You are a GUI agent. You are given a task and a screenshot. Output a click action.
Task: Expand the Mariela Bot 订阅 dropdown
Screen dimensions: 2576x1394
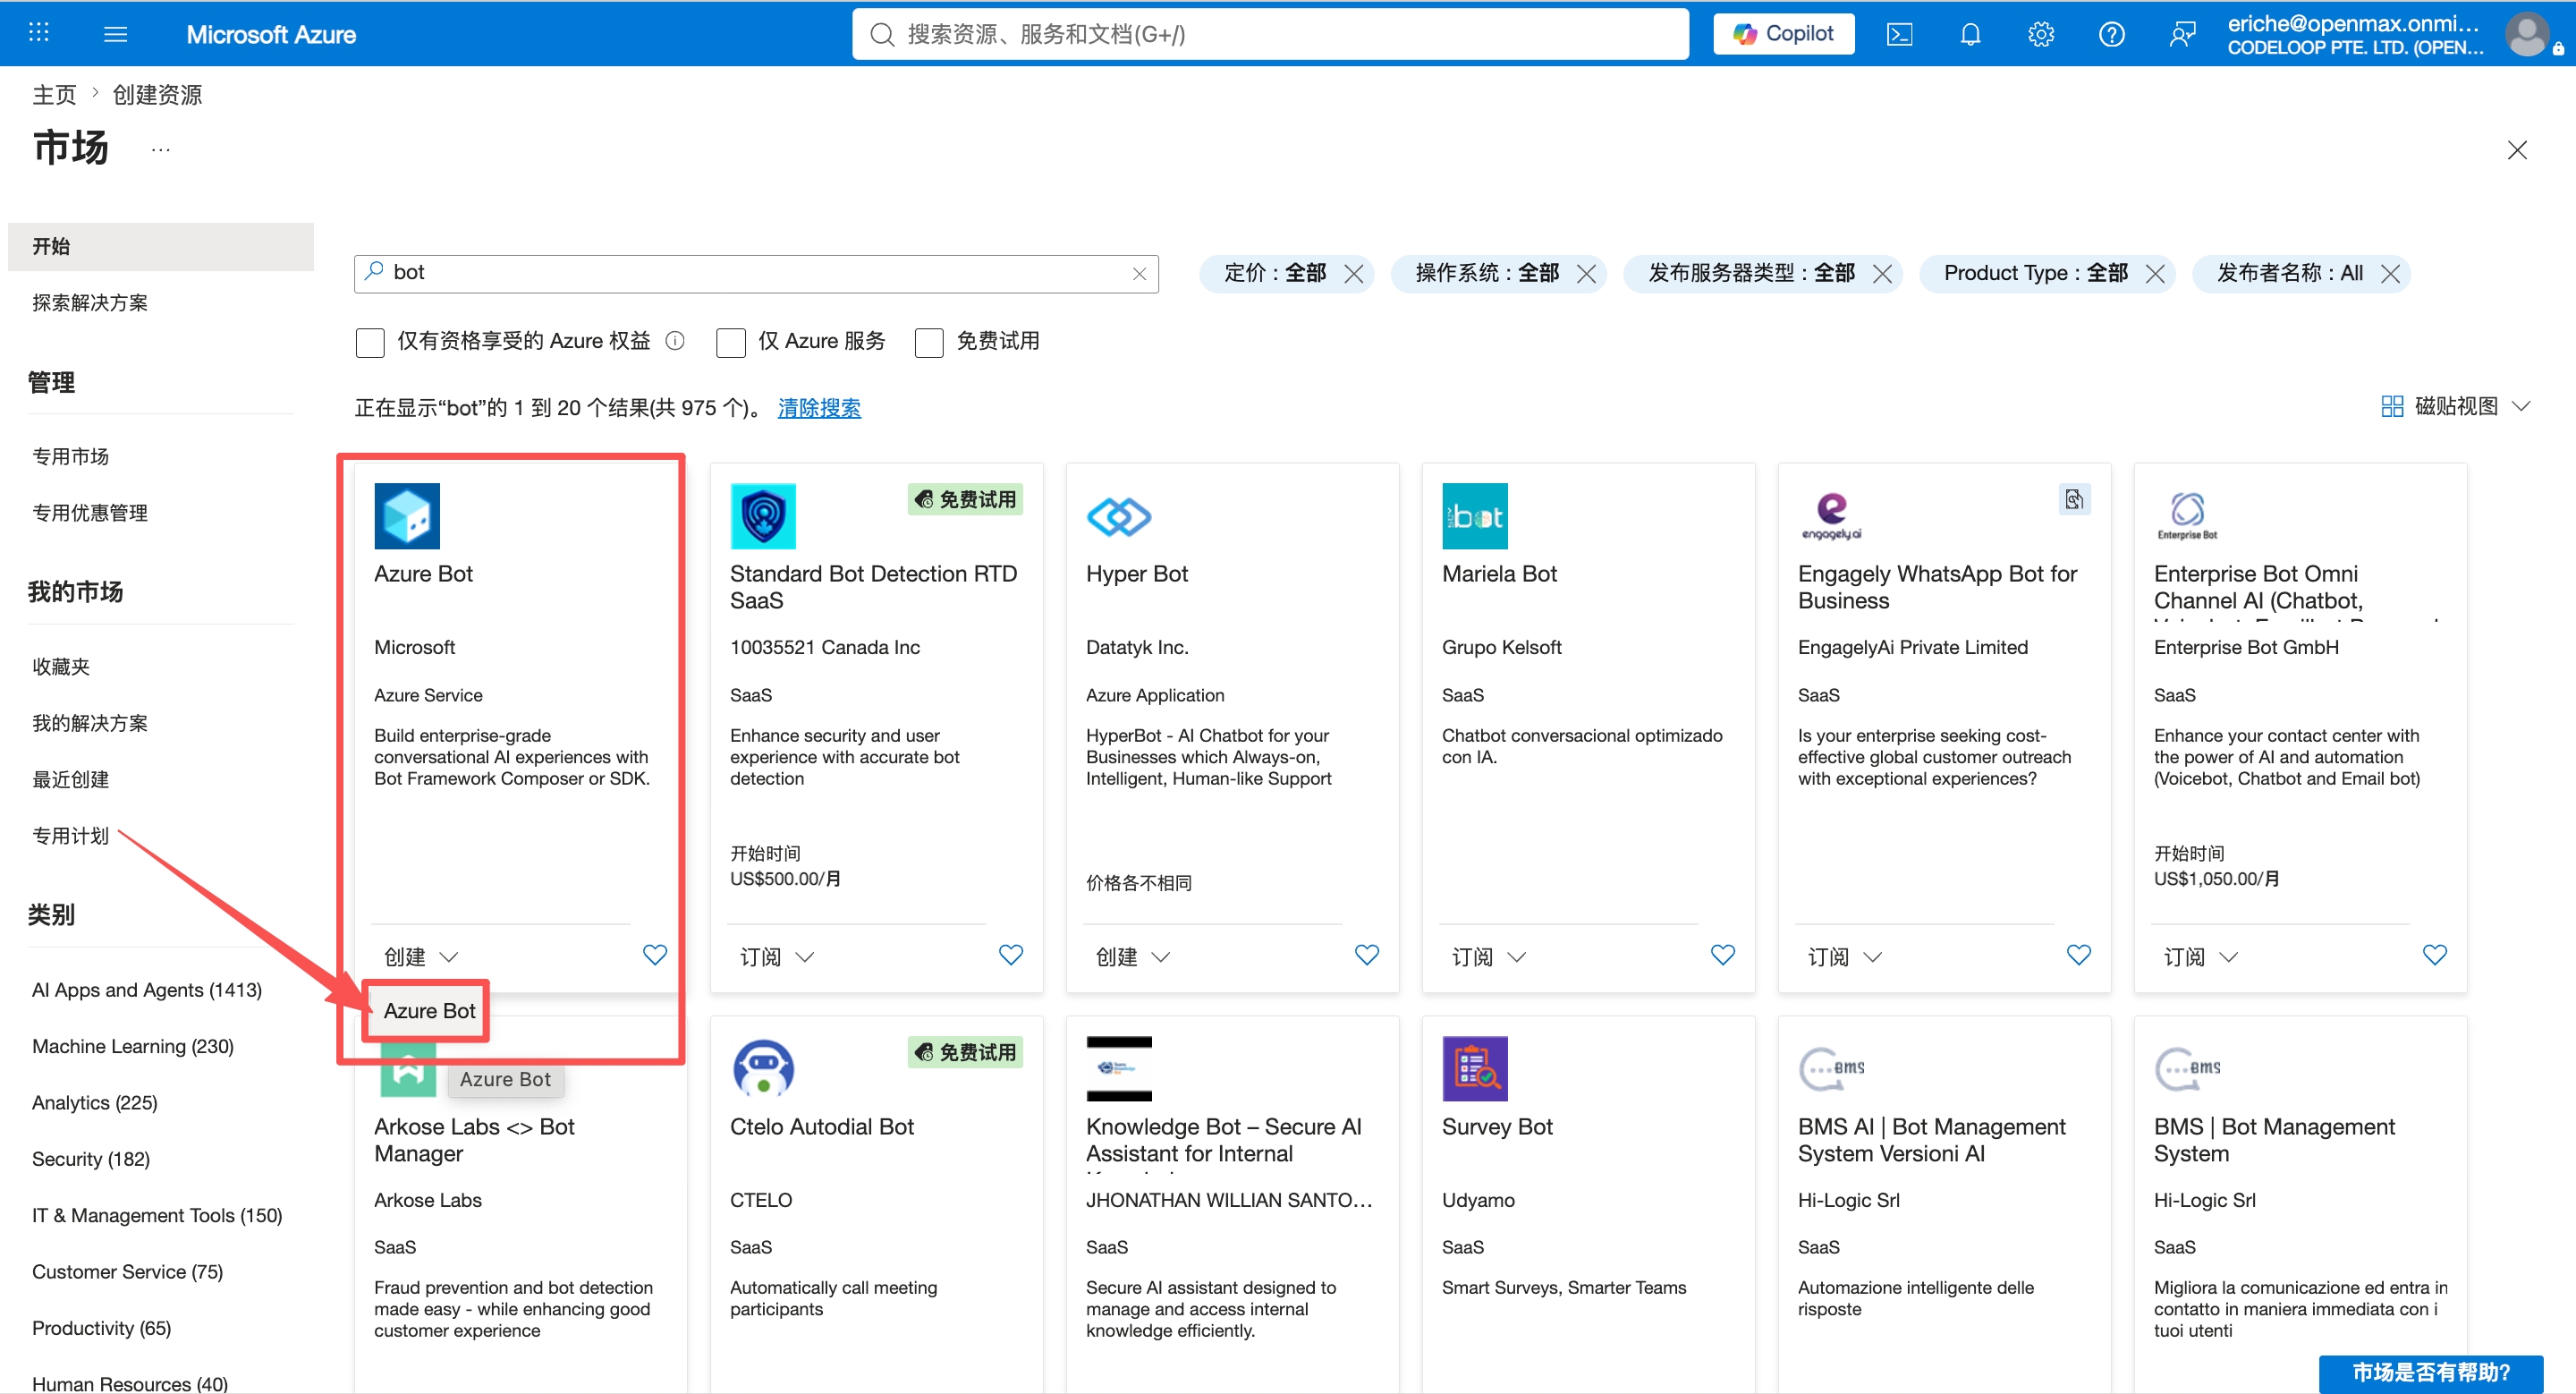(x=1489, y=957)
